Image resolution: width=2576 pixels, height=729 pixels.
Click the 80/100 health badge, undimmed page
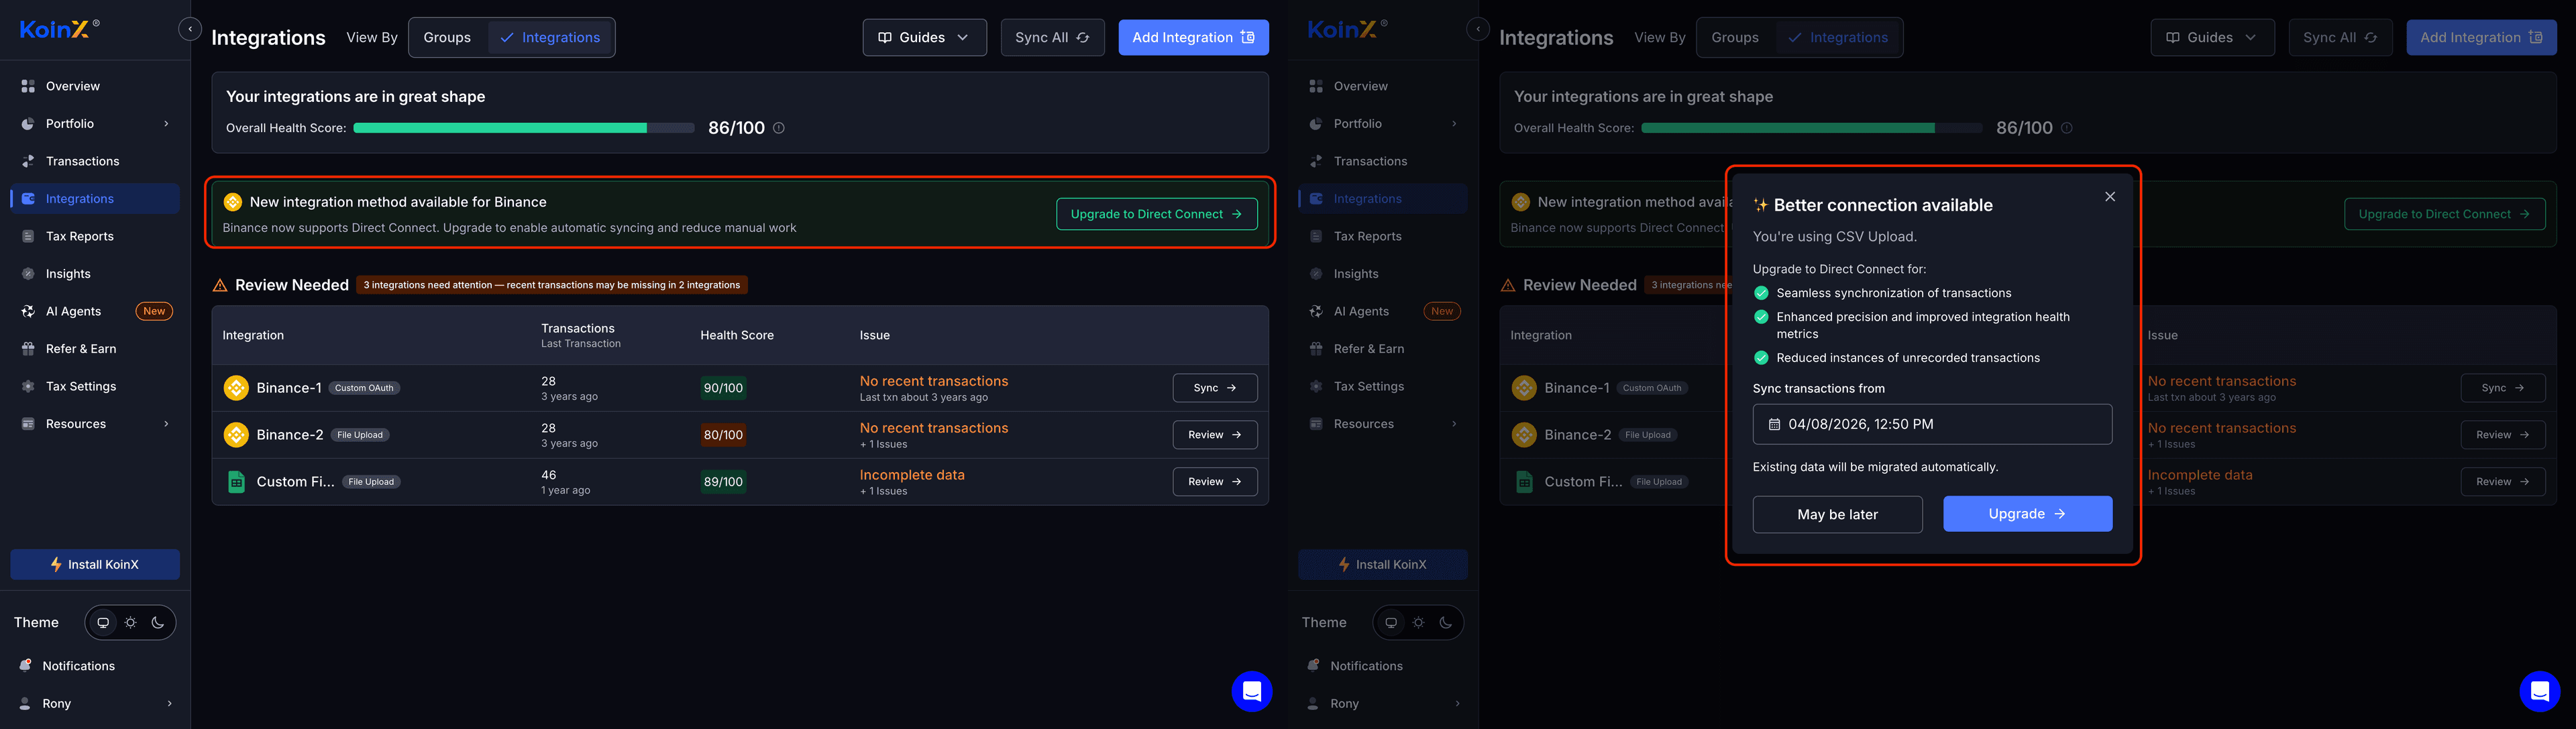pyautogui.click(x=723, y=435)
